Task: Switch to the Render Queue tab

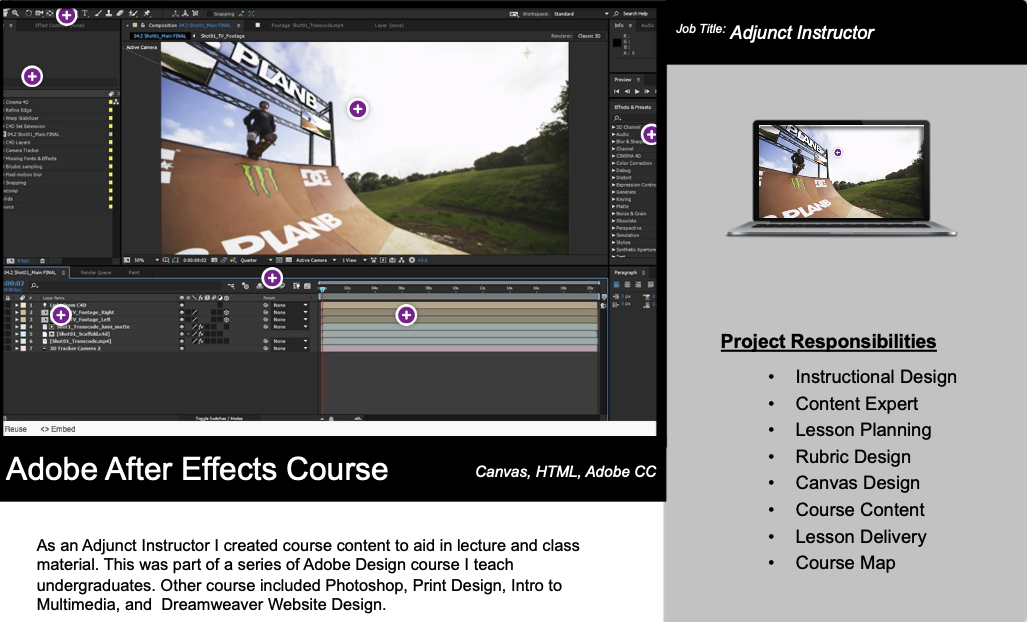Action: pos(96,272)
